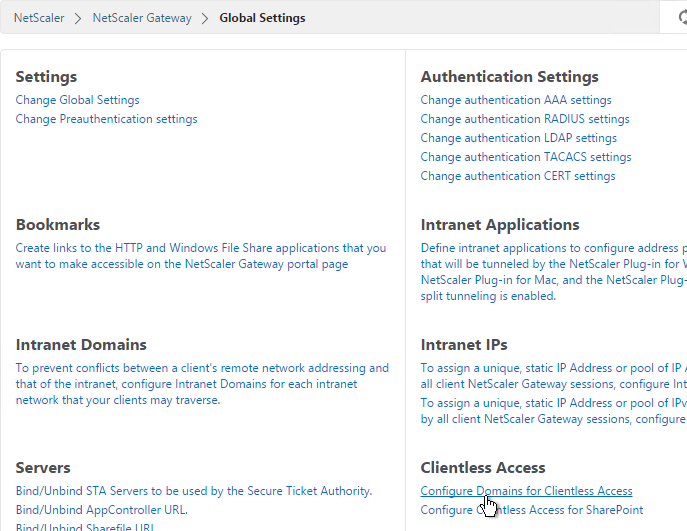Select the Bookmarks section heading
This screenshot has width=687, height=531.
(58, 225)
